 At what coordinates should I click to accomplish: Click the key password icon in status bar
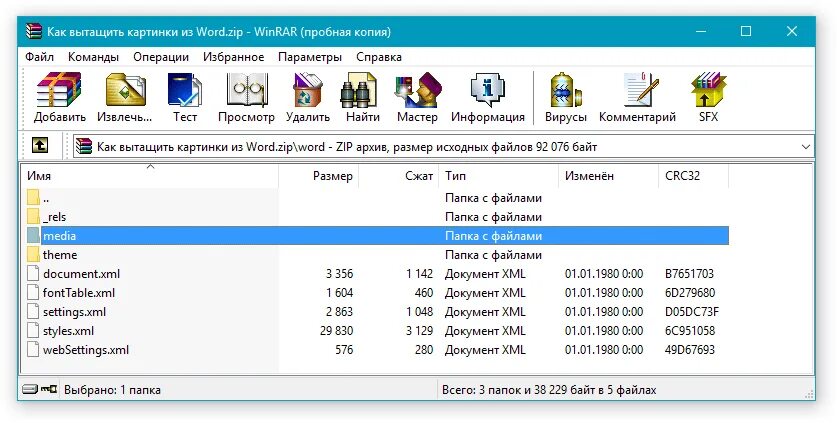click(x=49, y=389)
